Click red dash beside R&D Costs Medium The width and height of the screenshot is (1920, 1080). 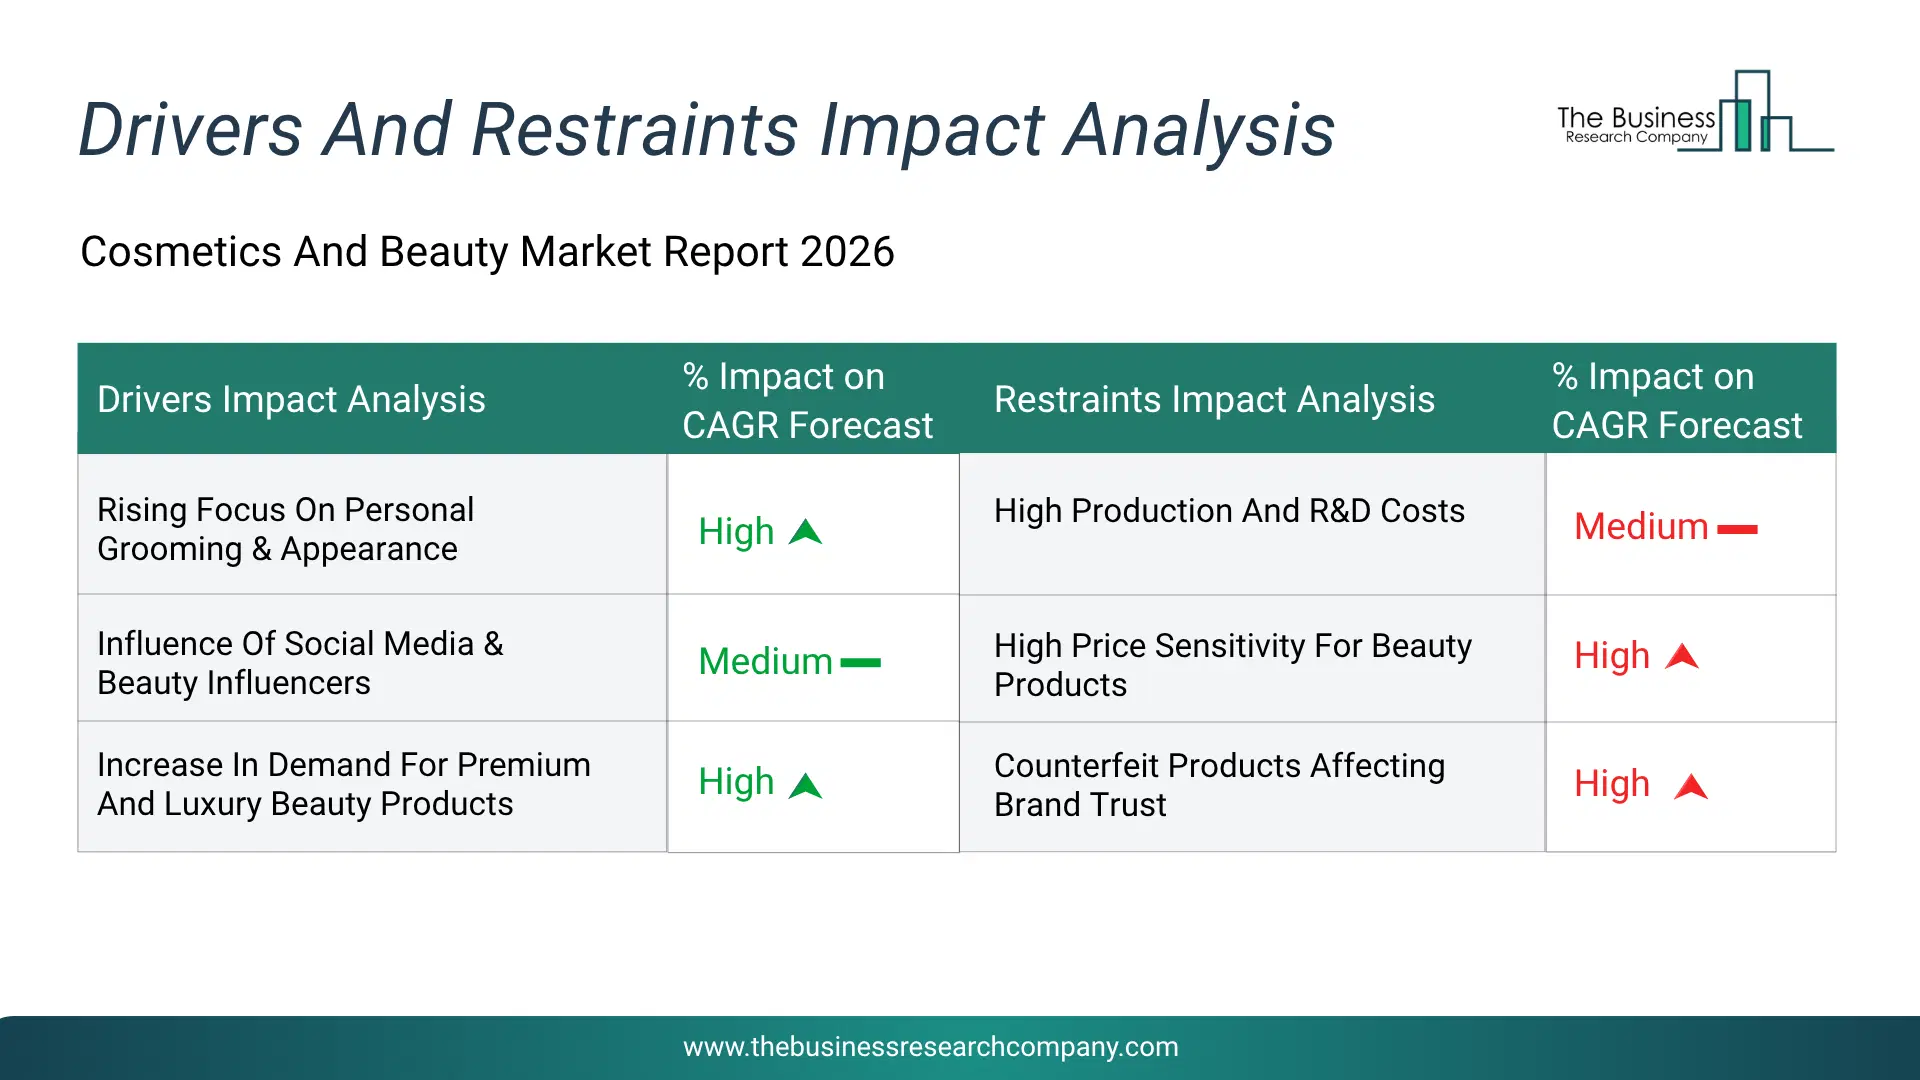pos(1737,529)
